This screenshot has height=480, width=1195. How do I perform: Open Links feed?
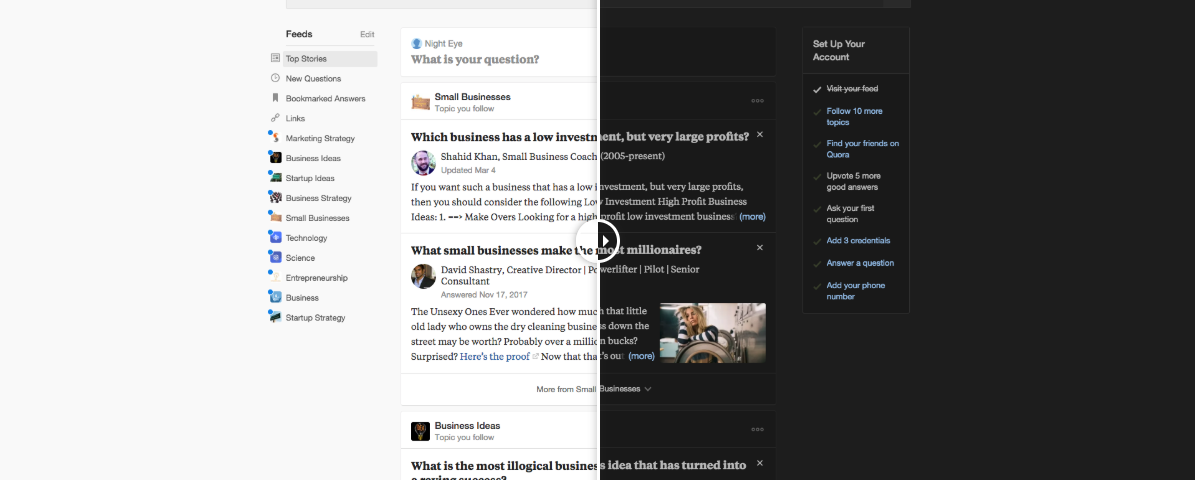pos(295,118)
